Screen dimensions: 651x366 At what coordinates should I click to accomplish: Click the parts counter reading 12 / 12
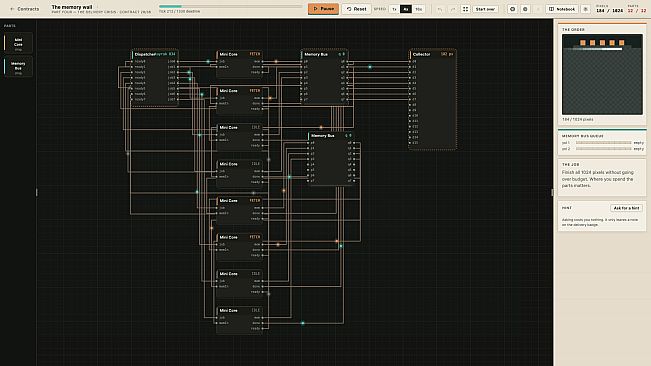click(x=636, y=9)
